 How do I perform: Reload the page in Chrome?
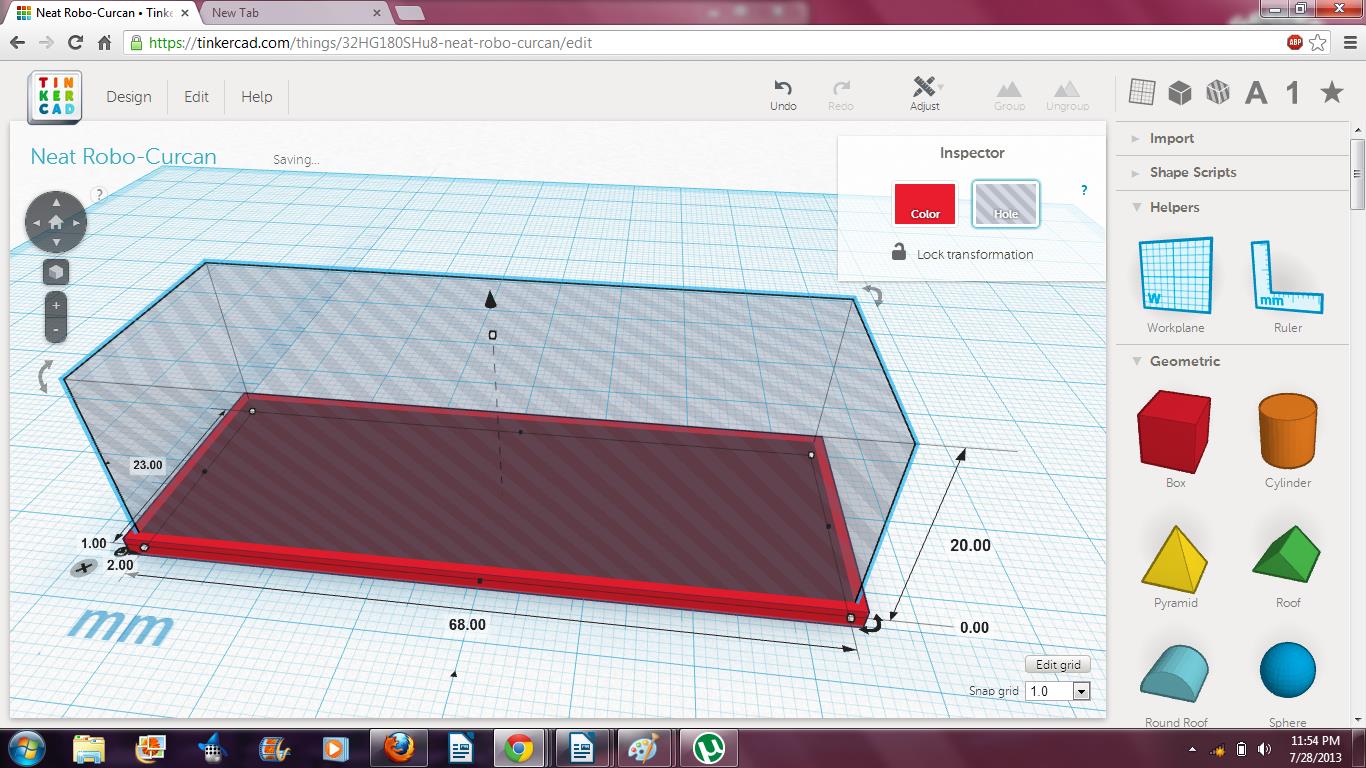[75, 43]
